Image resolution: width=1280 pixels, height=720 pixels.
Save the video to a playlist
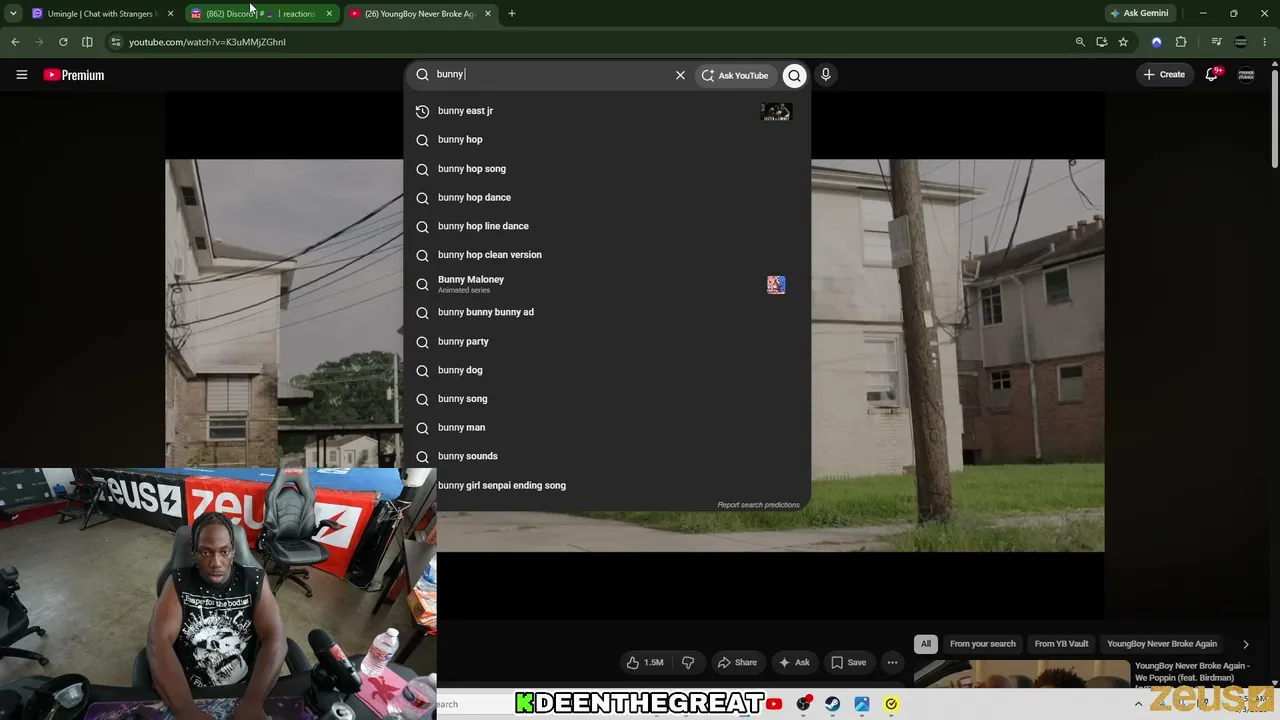coord(849,662)
